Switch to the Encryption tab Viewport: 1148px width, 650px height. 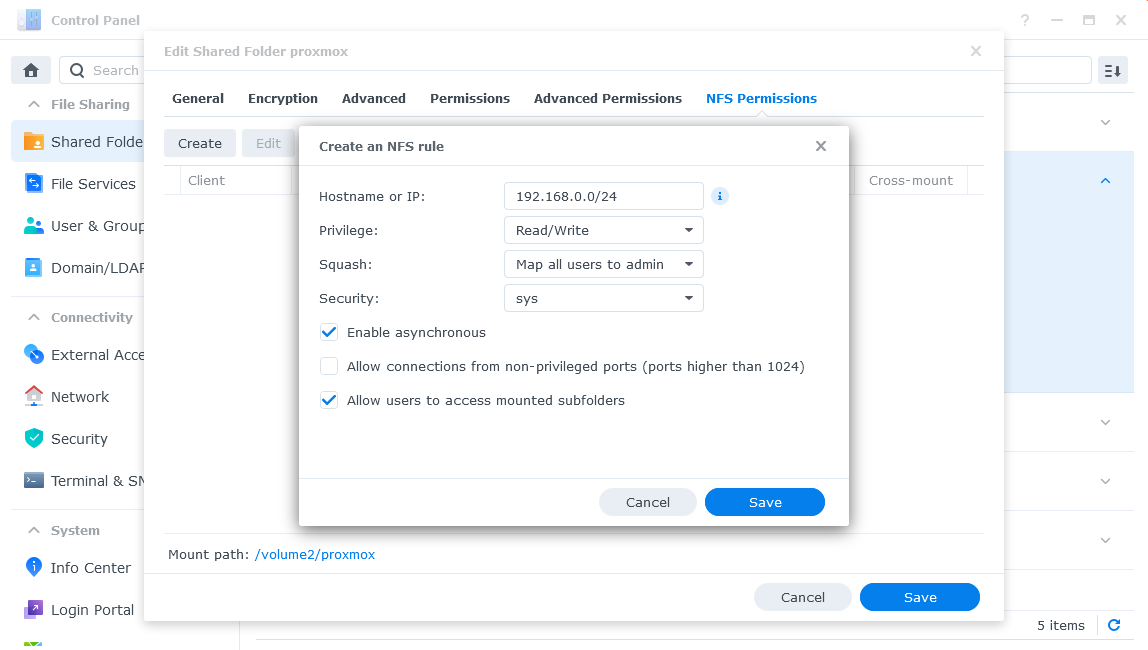coord(283,98)
